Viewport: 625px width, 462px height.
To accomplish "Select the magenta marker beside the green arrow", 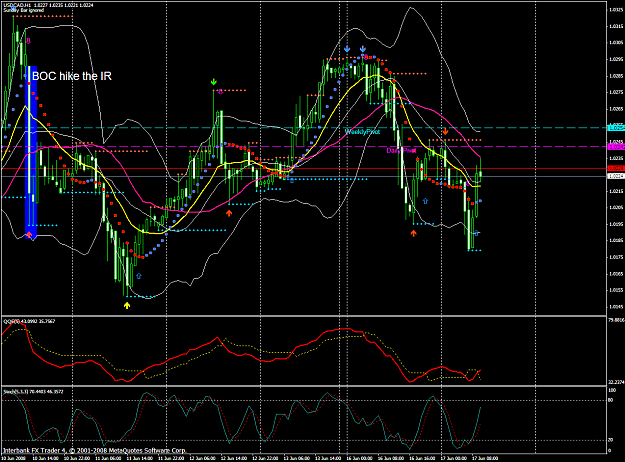I will pos(220,92).
